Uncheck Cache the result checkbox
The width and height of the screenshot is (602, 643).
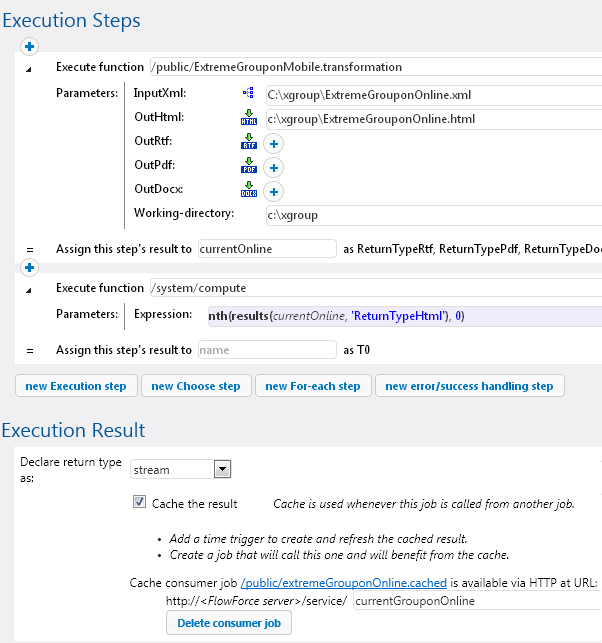click(139, 502)
